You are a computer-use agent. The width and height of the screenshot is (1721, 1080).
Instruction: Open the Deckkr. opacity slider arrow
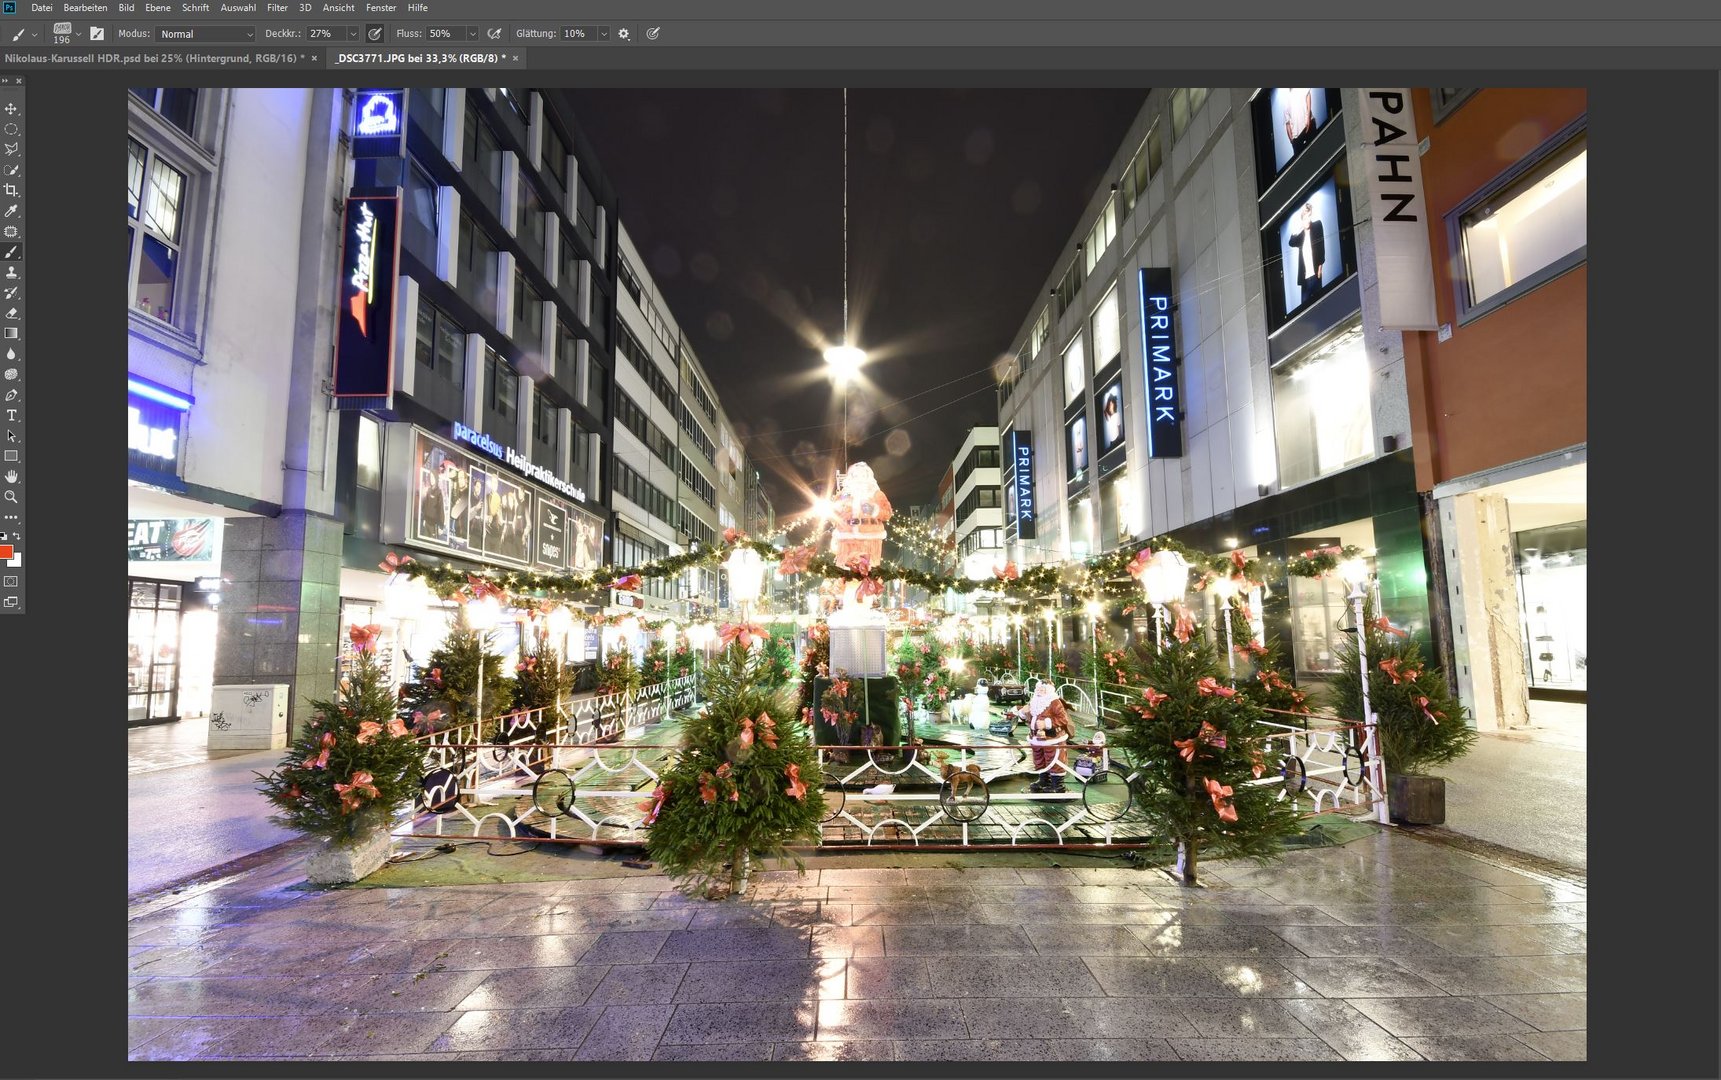pyautogui.click(x=353, y=34)
